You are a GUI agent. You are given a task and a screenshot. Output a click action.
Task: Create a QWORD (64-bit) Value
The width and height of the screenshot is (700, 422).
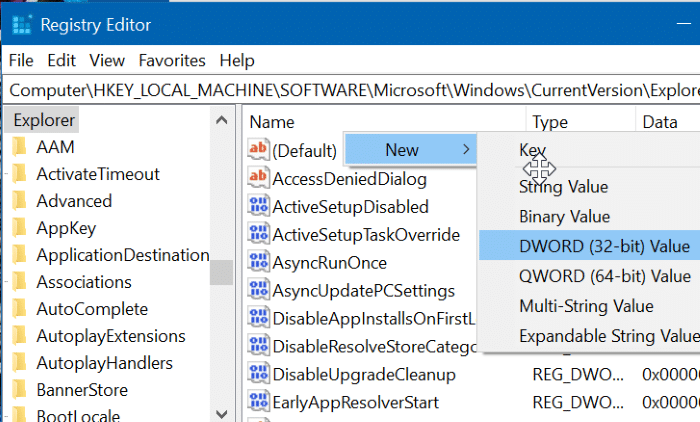tap(604, 276)
